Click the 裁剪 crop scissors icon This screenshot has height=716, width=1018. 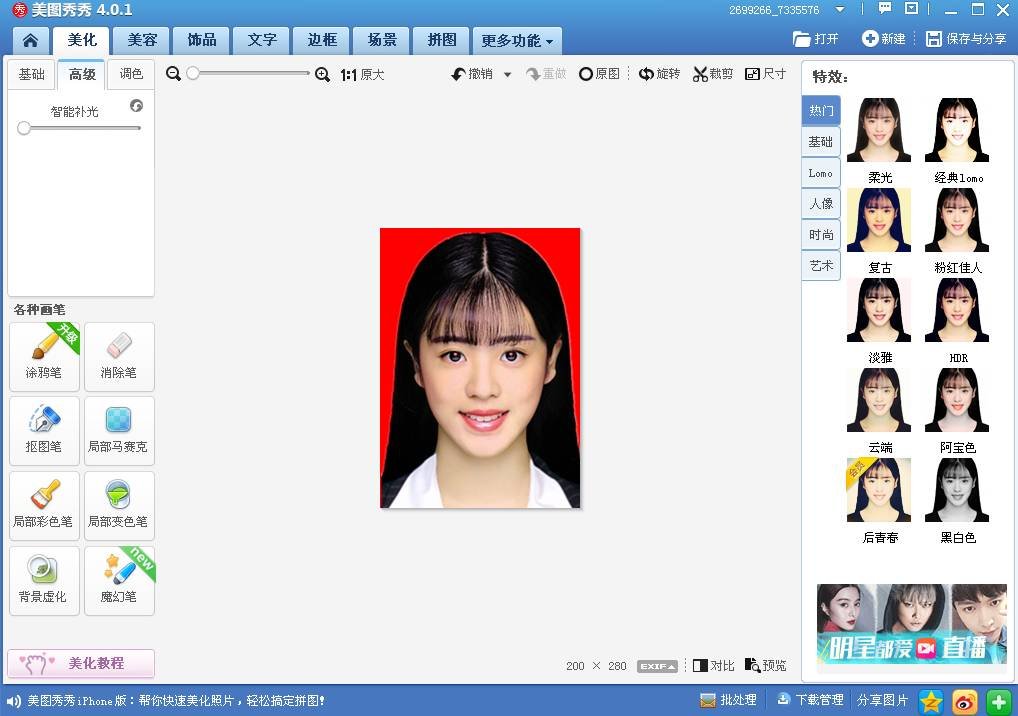701,74
